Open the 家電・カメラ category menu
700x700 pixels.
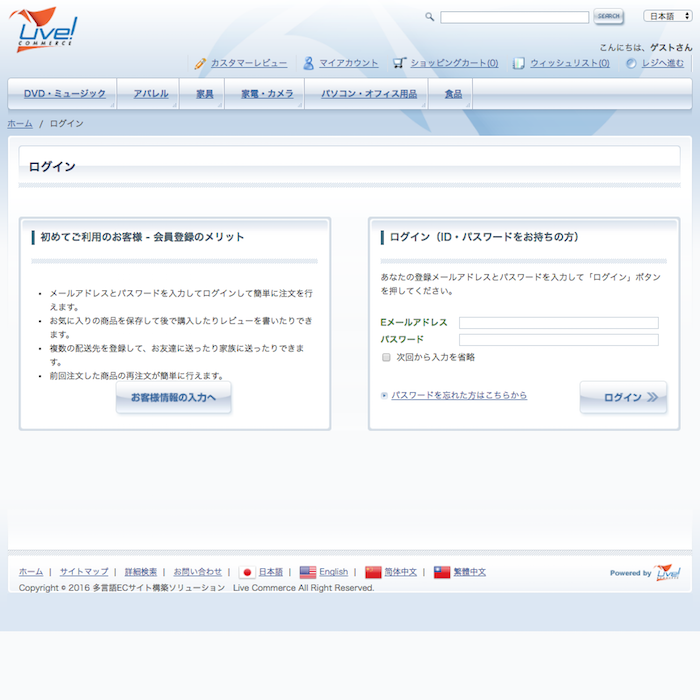tap(267, 94)
